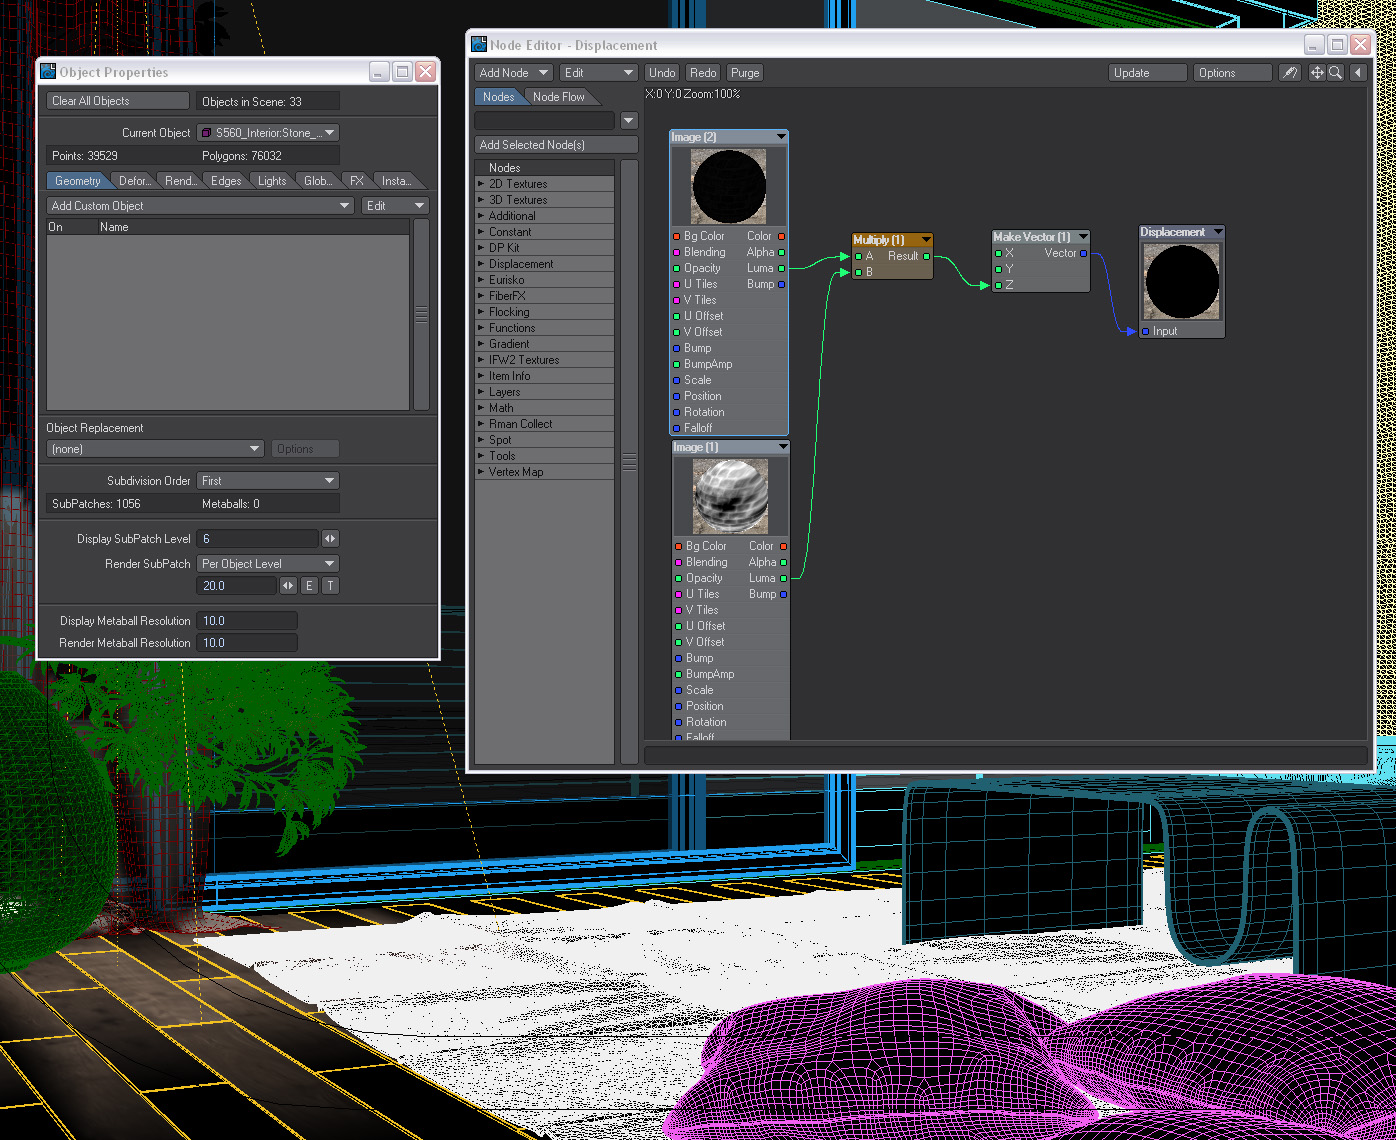1396x1140 pixels.
Task: Click the pan arrows icon in Node Editor
Action: (1317, 73)
